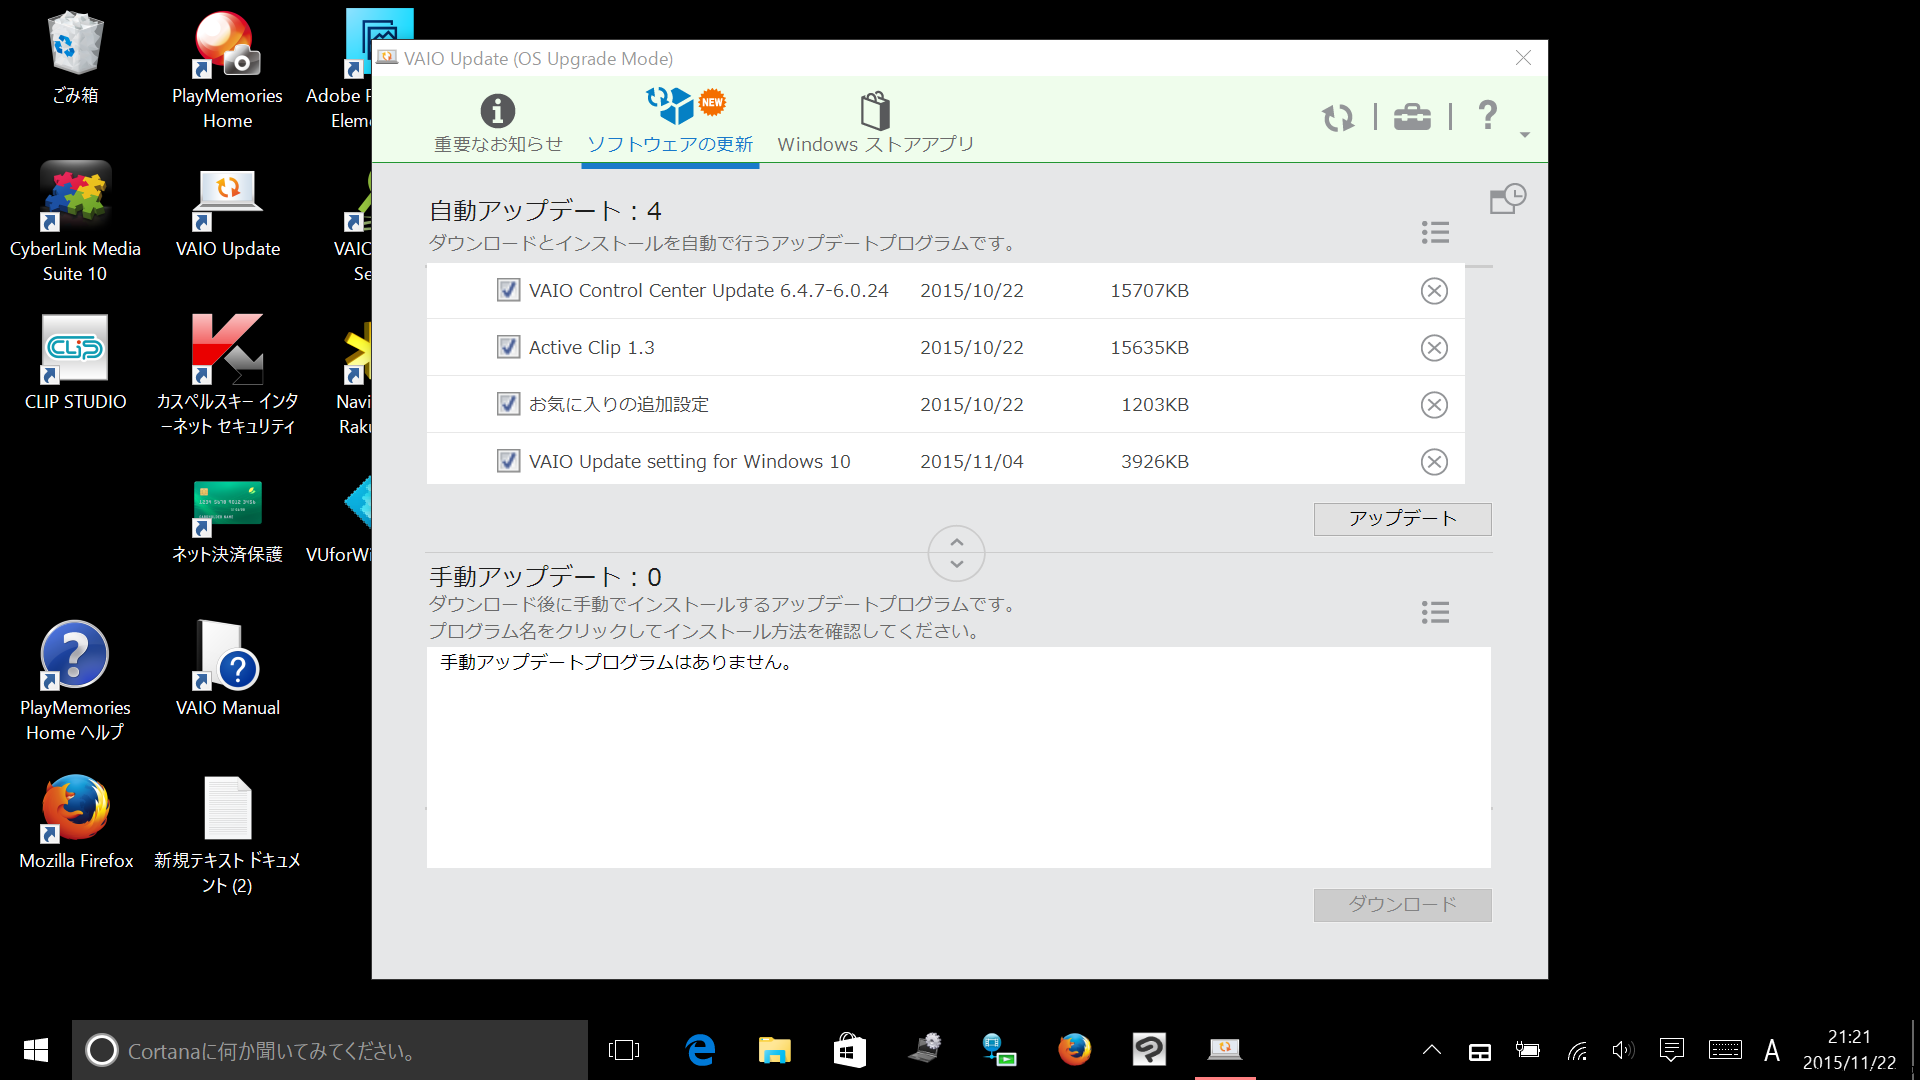Click the refresh updates icon
Screen dimensions: 1920x1080
coord(1337,118)
